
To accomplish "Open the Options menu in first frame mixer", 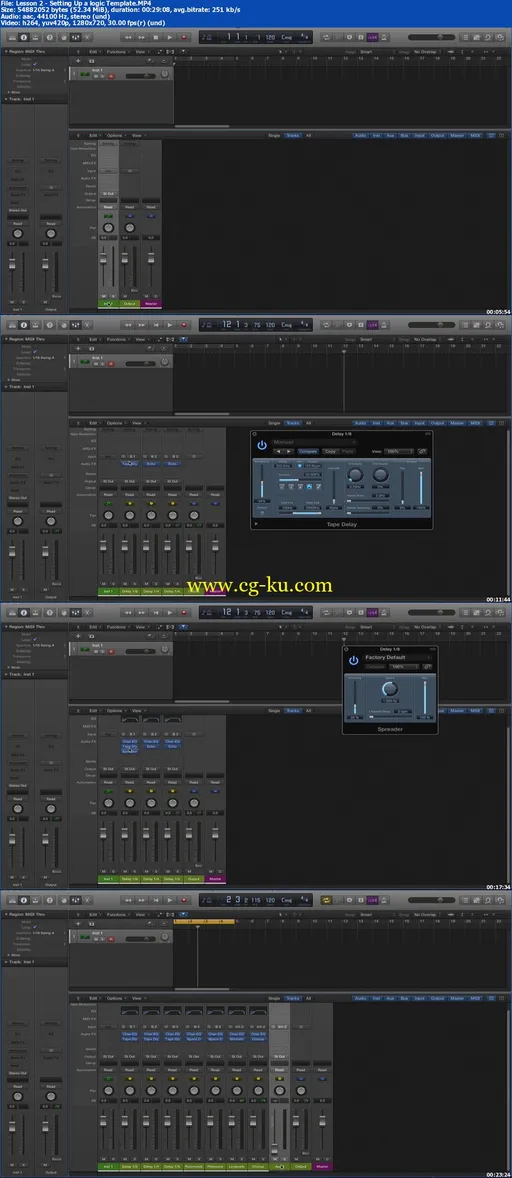I will click(114, 135).
